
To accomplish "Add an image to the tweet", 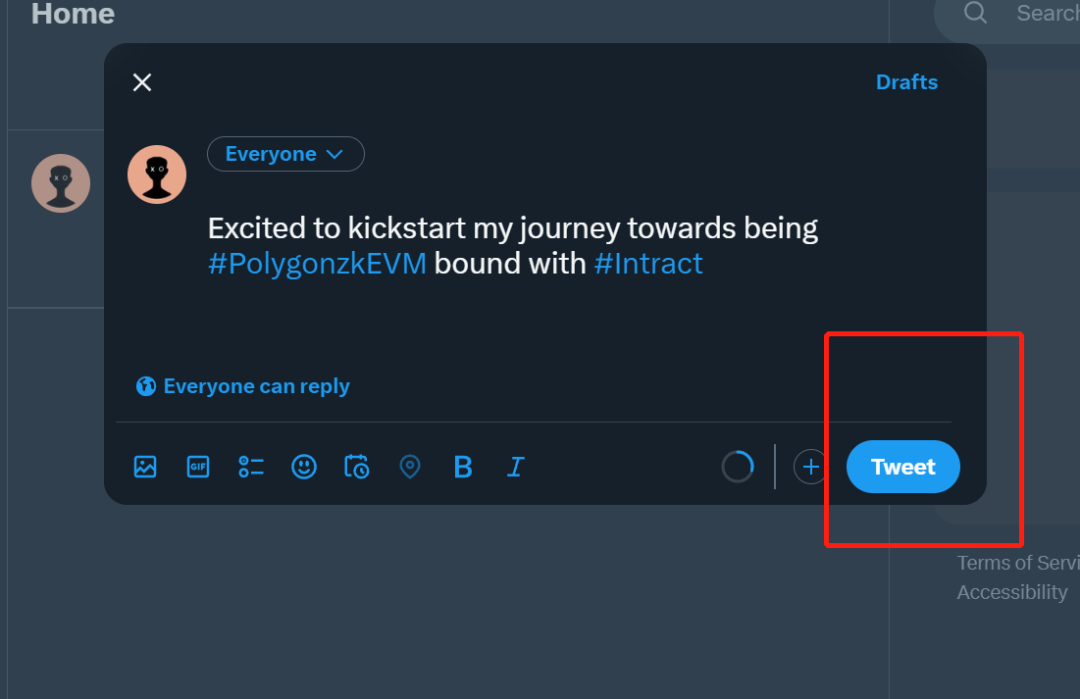I will [145, 466].
